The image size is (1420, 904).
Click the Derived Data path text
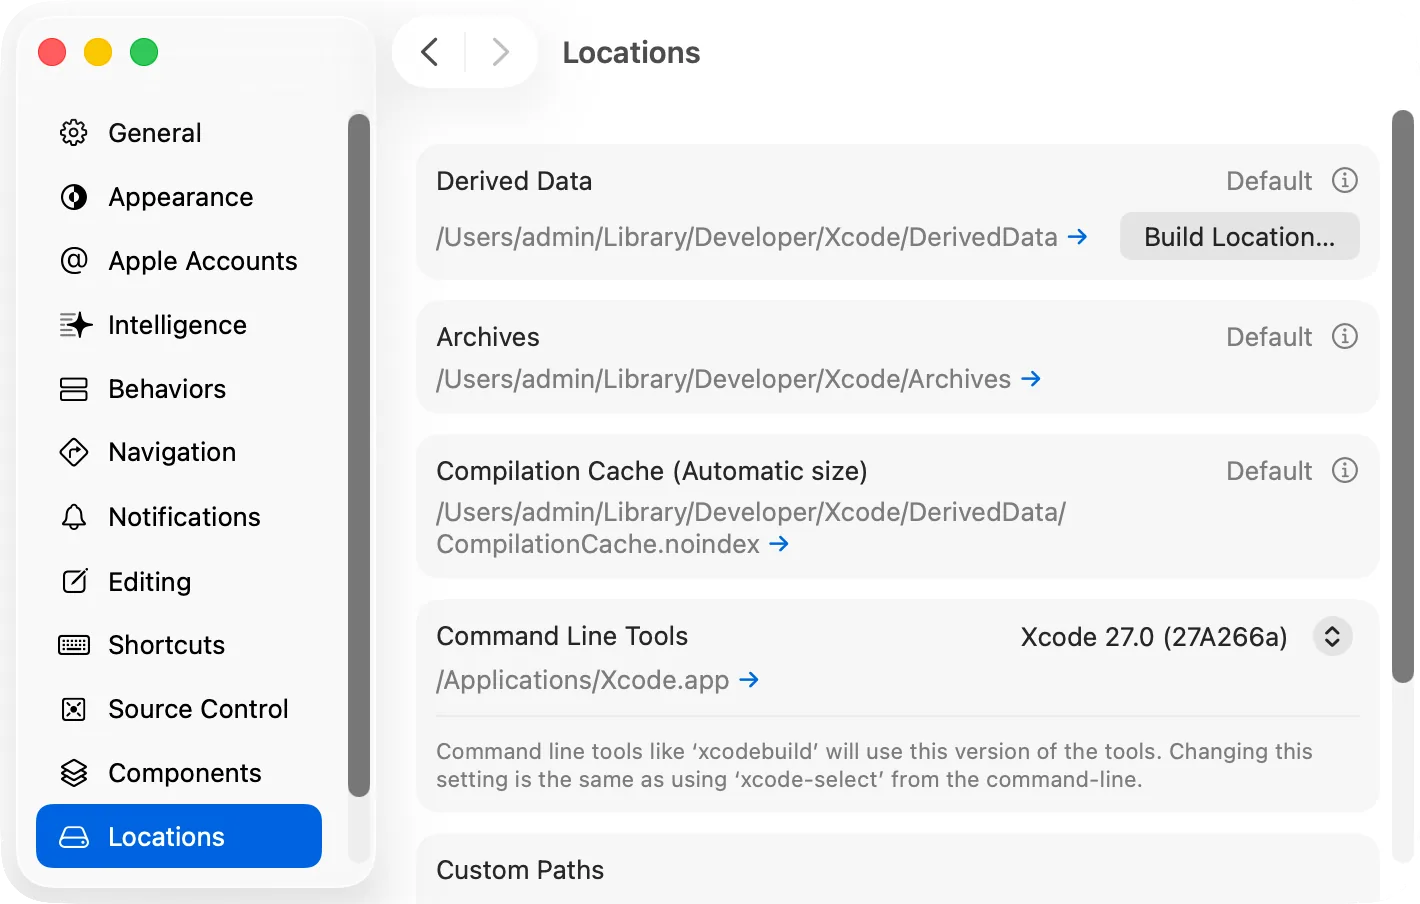click(x=746, y=237)
